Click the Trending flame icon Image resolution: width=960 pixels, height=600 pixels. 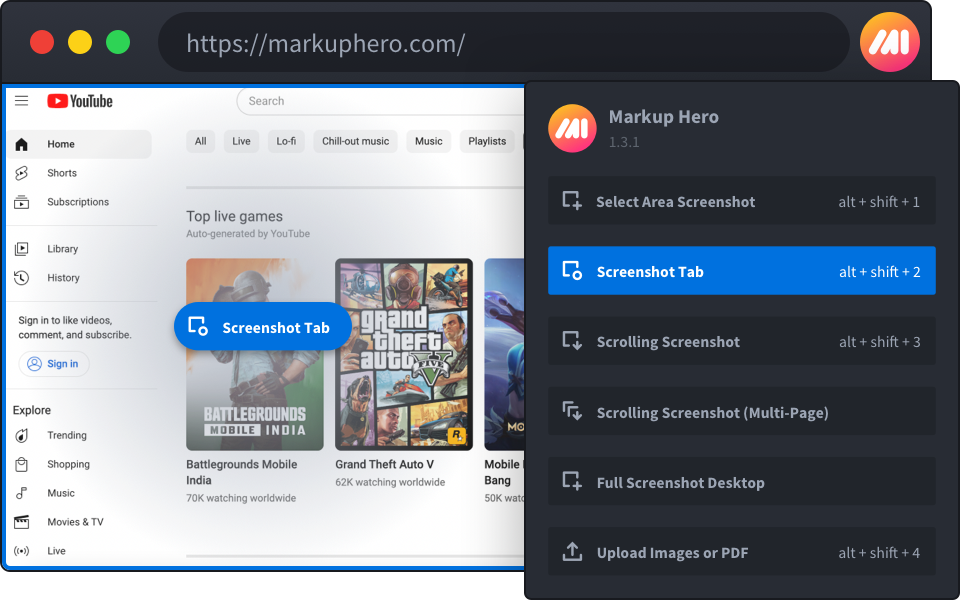pyautogui.click(x=21, y=435)
